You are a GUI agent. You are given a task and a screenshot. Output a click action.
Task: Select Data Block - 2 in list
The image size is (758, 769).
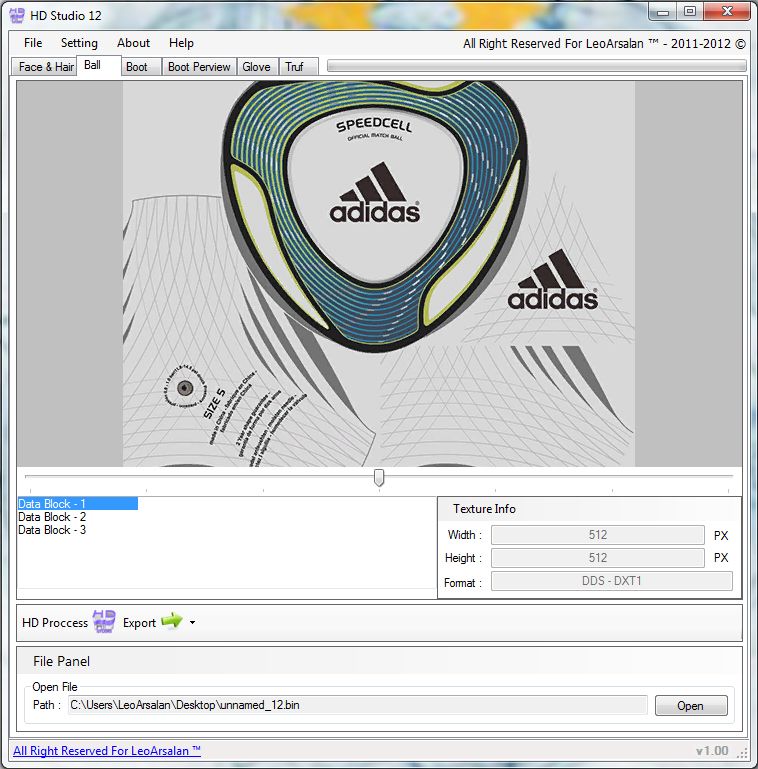point(52,517)
